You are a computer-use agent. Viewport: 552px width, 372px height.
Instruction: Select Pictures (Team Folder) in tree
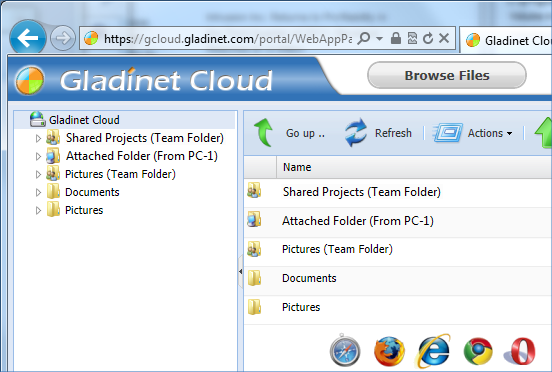coord(120,174)
